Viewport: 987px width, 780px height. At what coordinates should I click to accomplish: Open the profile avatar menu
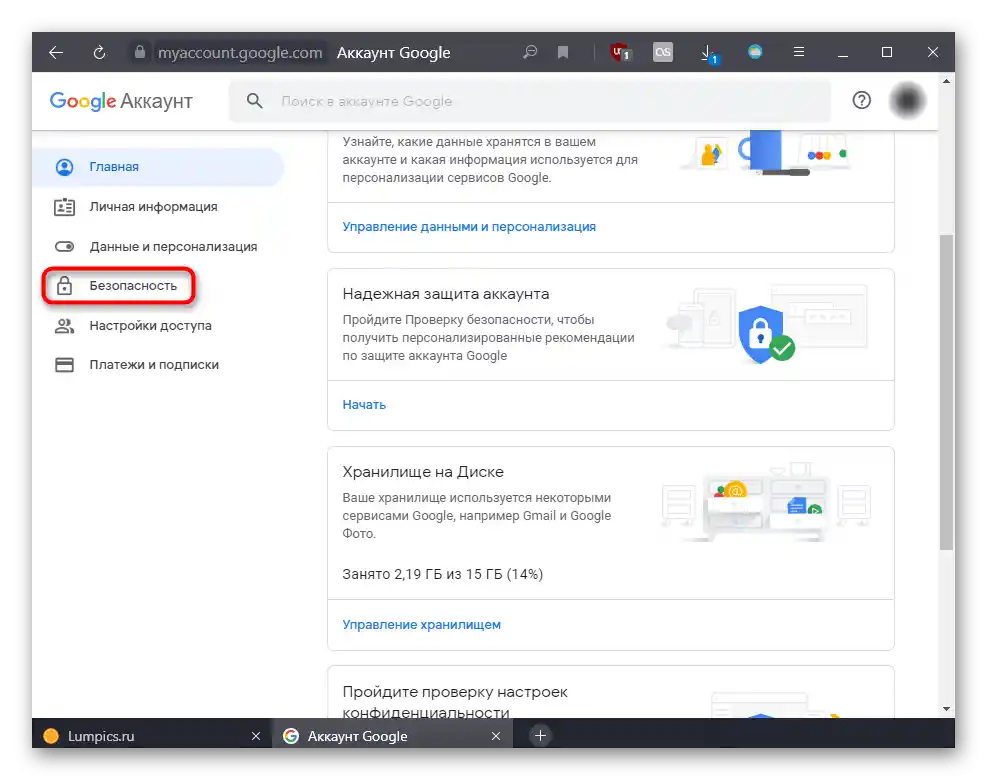pyautogui.click(x=907, y=101)
